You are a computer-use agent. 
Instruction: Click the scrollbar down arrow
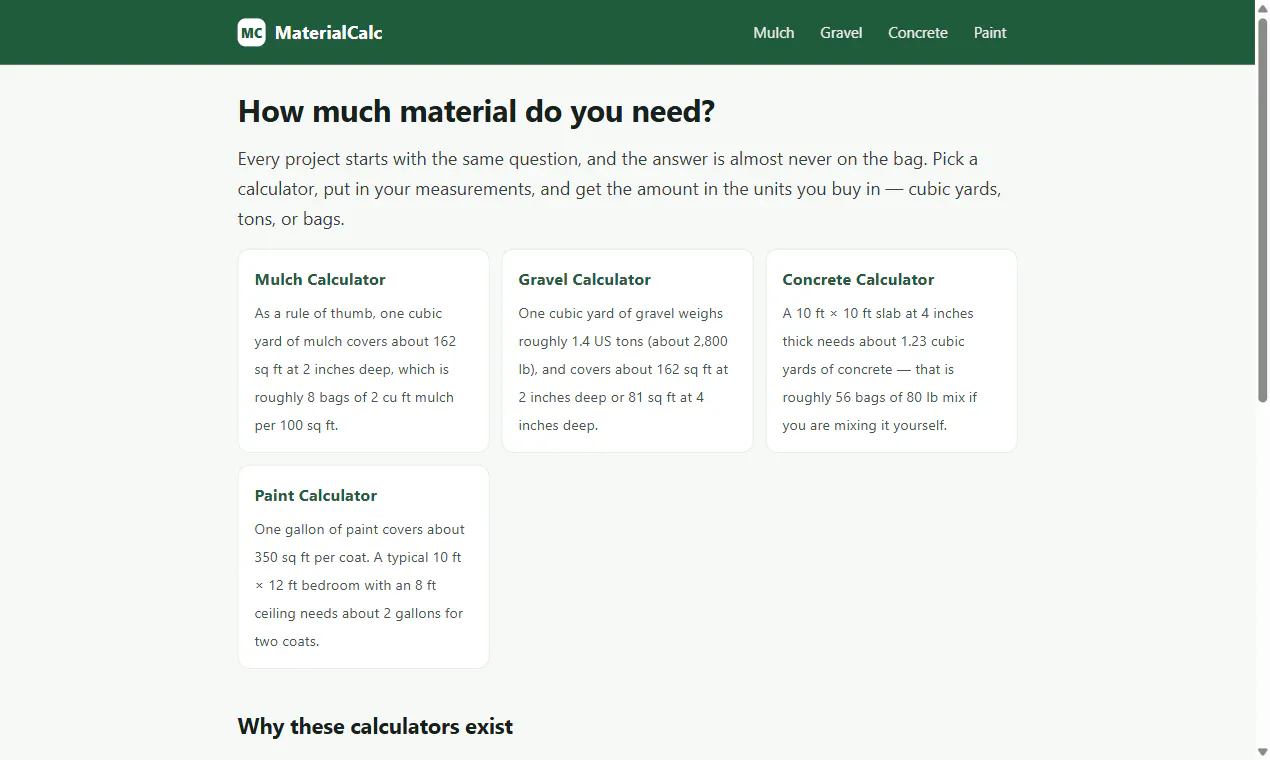tap(1262, 752)
